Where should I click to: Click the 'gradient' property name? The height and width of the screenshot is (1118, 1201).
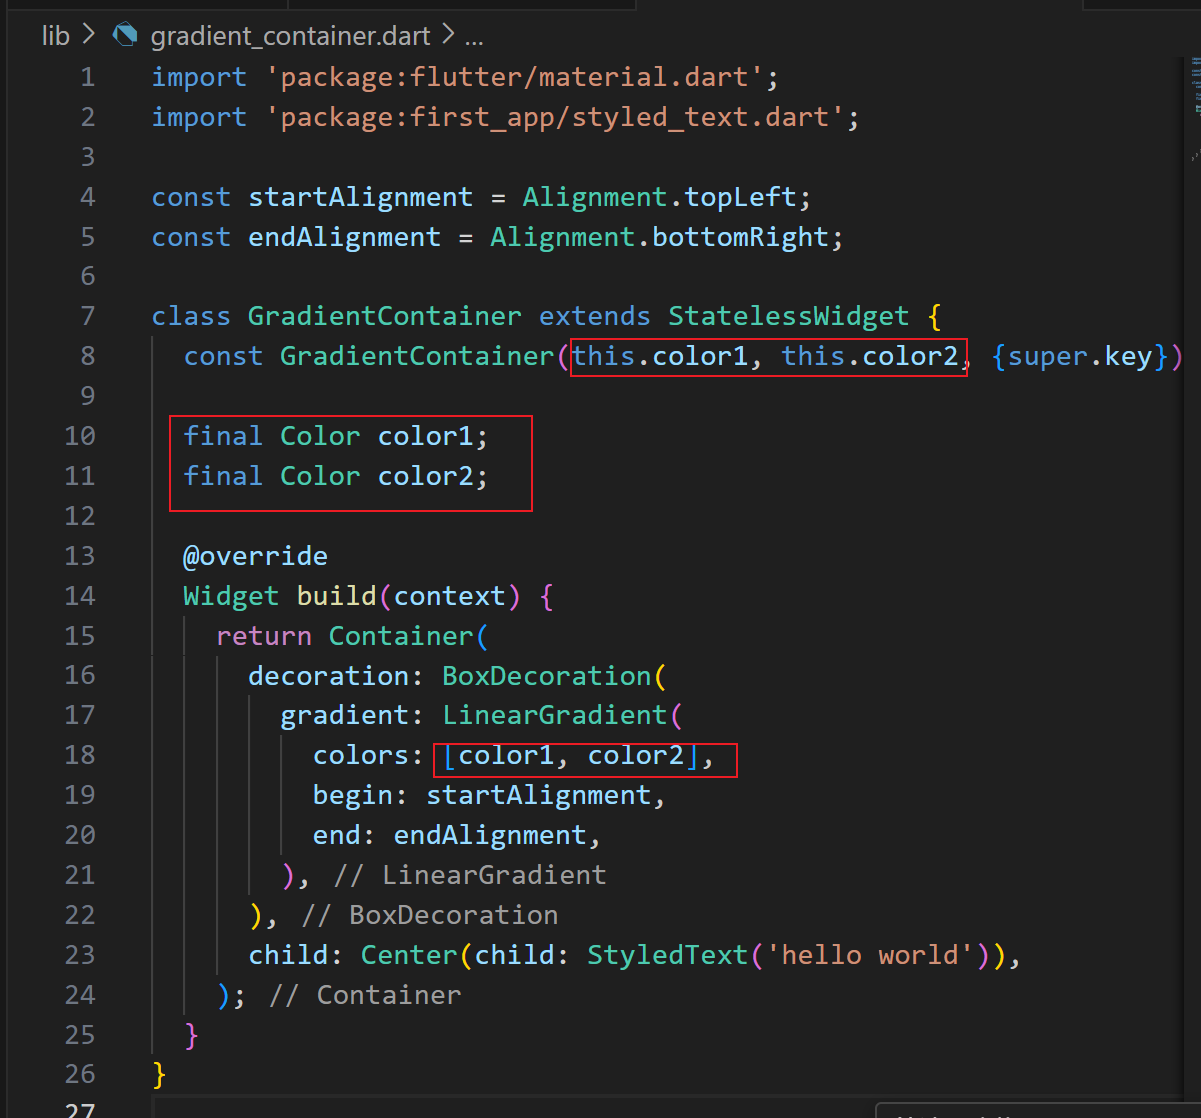(x=344, y=715)
